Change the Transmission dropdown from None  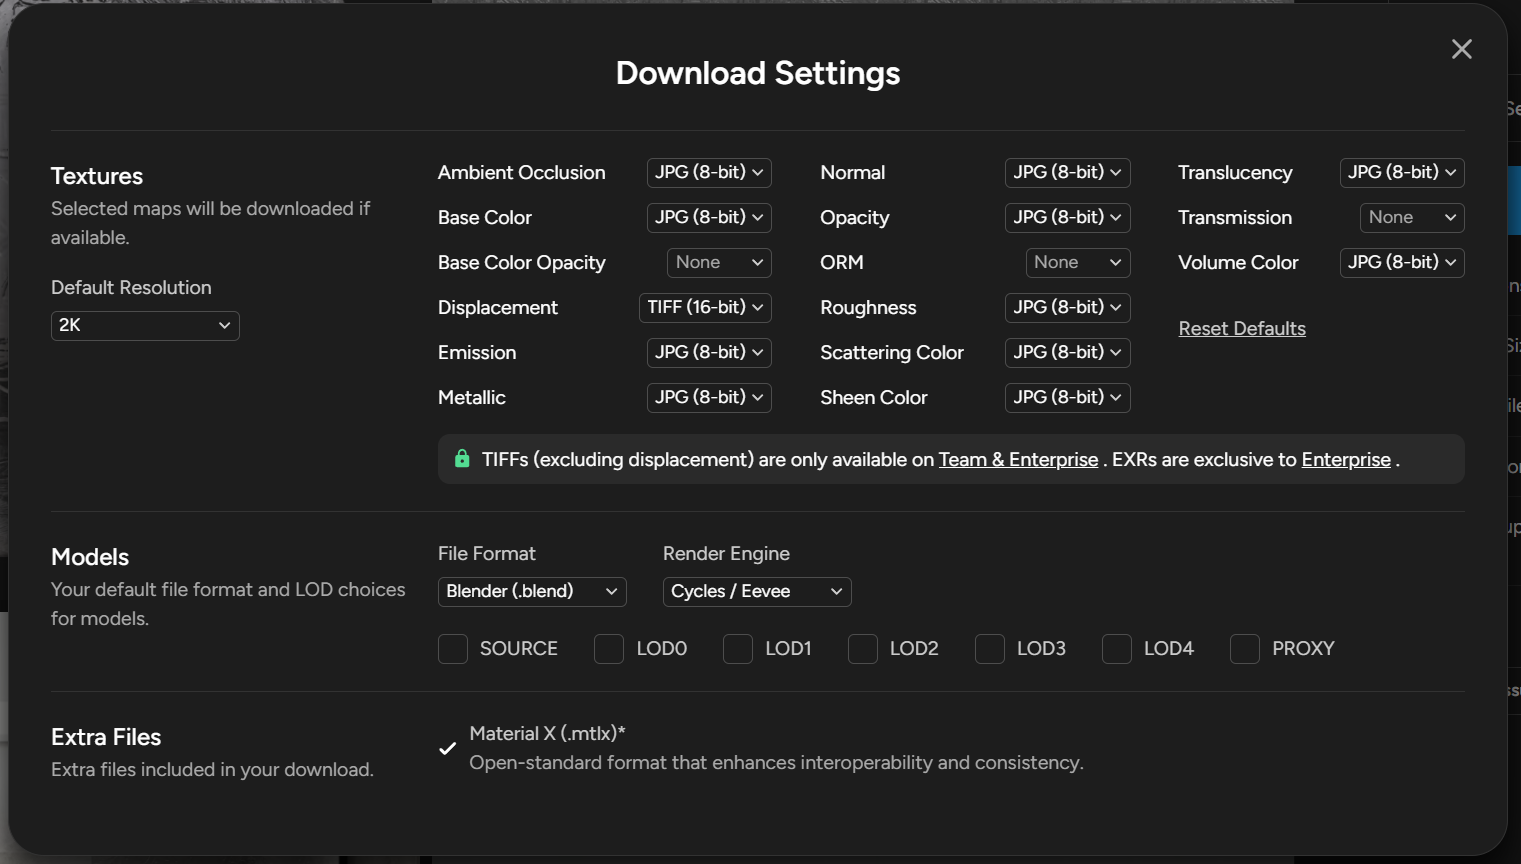pyautogui.click(x=1412, y=217)
